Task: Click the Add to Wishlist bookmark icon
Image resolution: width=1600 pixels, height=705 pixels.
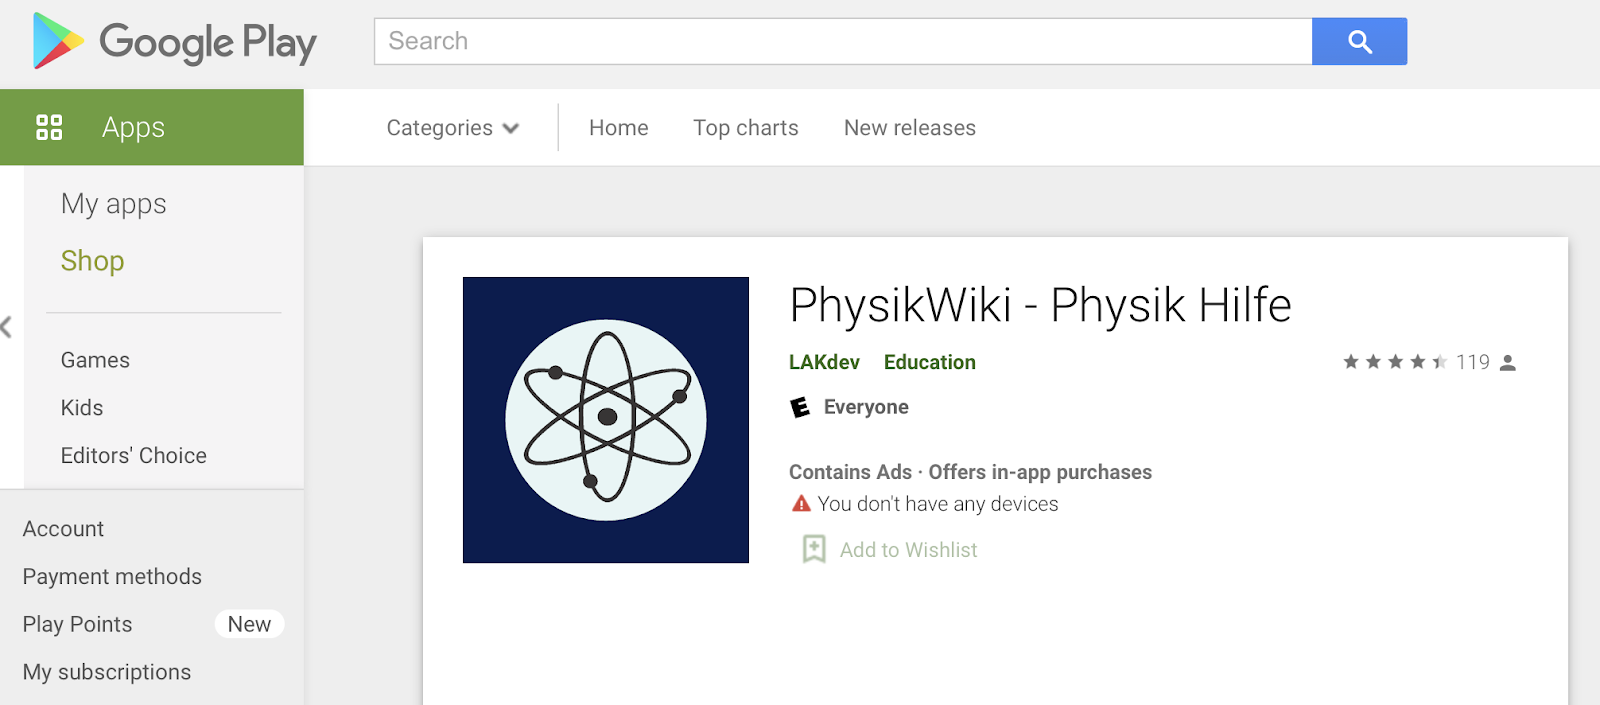Action: [814, 549]
